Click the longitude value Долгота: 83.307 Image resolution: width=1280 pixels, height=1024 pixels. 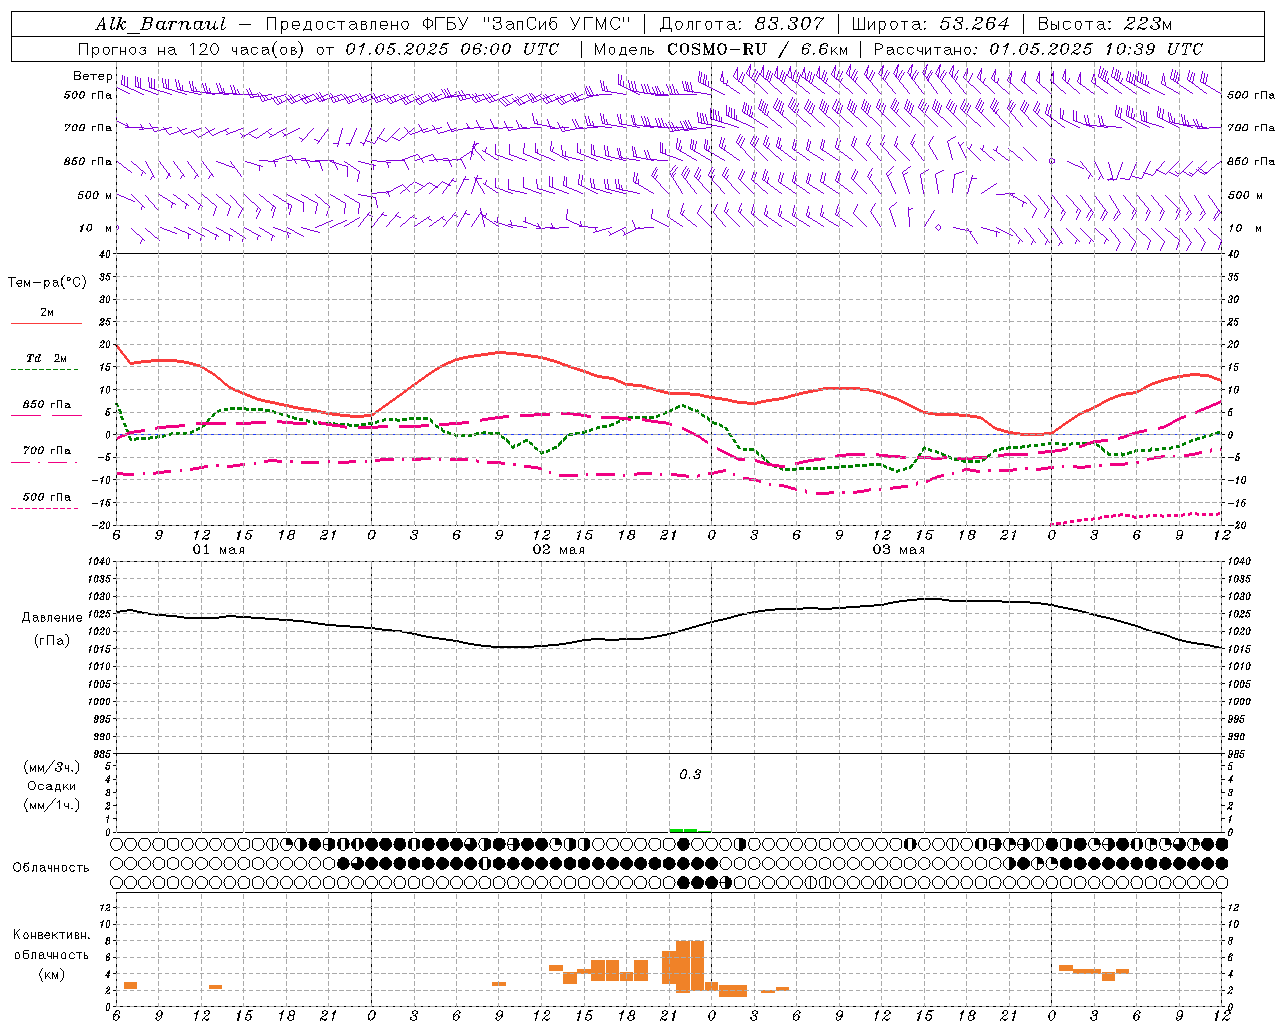coord(742,24)
